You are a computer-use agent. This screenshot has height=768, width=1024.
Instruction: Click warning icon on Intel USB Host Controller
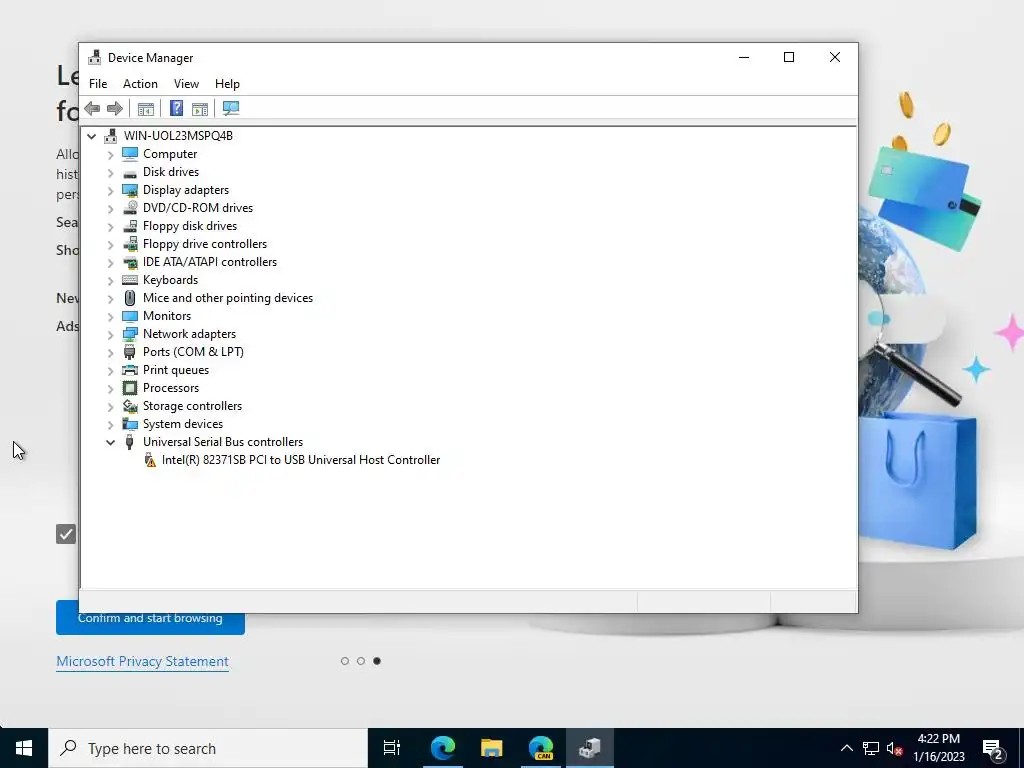coord(150,460)
